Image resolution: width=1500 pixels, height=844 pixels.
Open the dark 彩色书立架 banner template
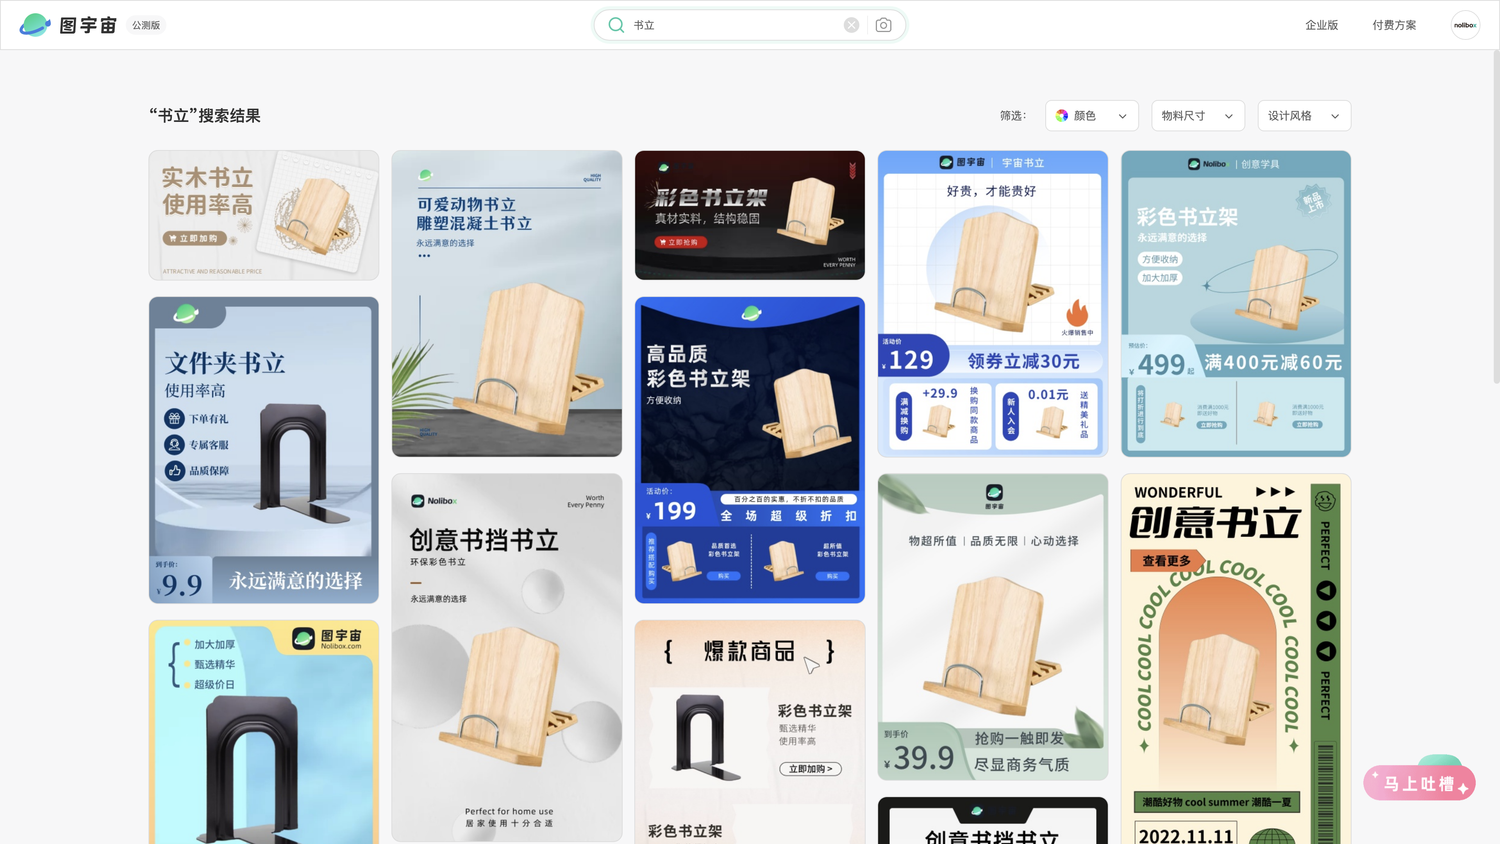pos(750,215)
